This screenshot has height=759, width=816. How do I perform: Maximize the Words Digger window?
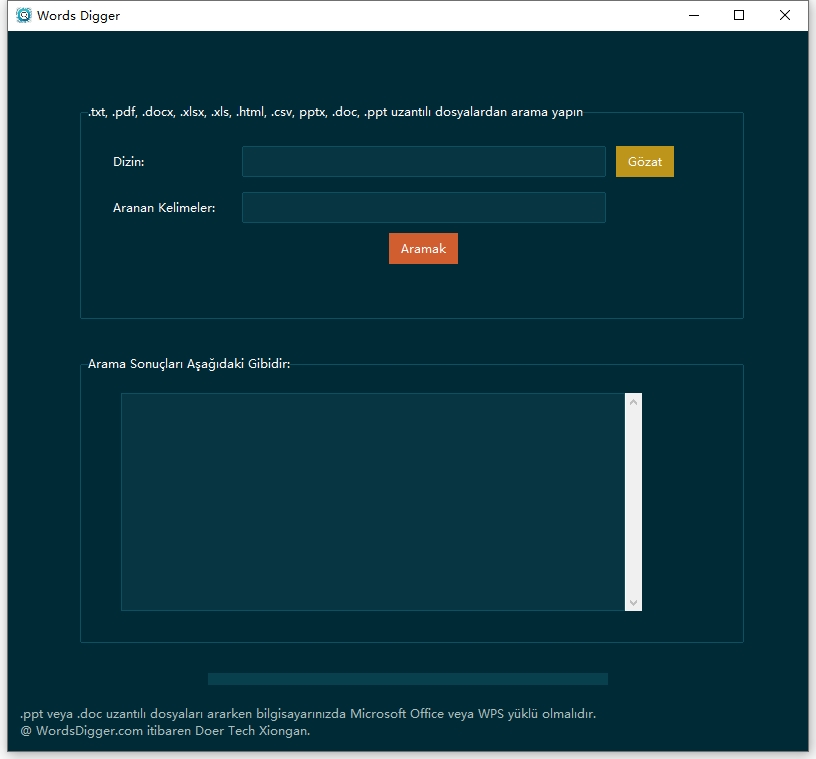click(x=739, y=16)
